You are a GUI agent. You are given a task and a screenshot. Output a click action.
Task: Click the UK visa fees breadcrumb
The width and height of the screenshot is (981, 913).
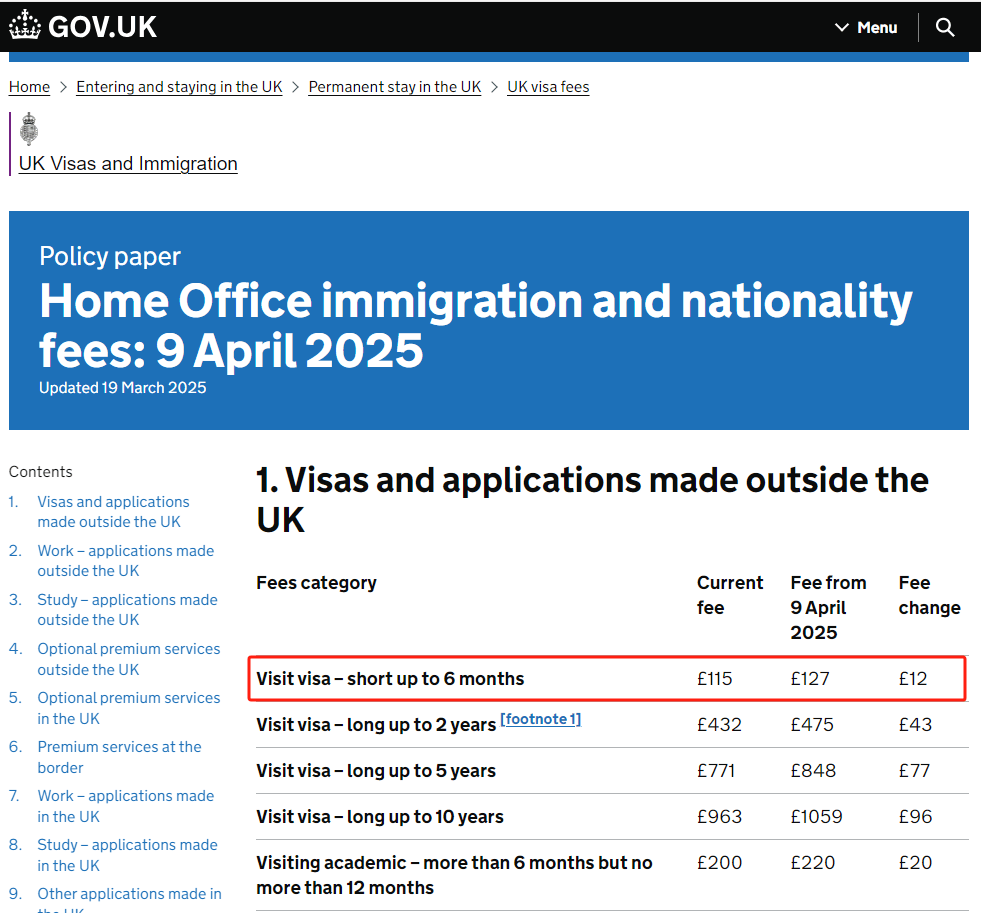[x=548, y=87]
